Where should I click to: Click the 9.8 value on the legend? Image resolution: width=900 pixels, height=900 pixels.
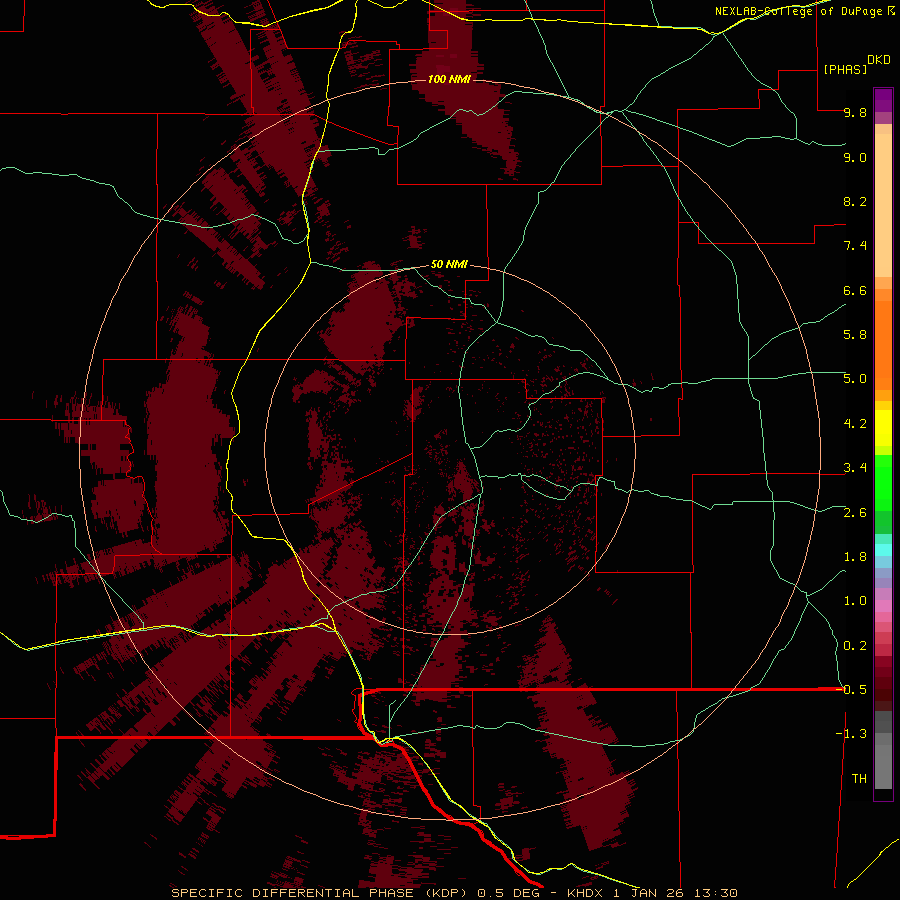(855, 112)
